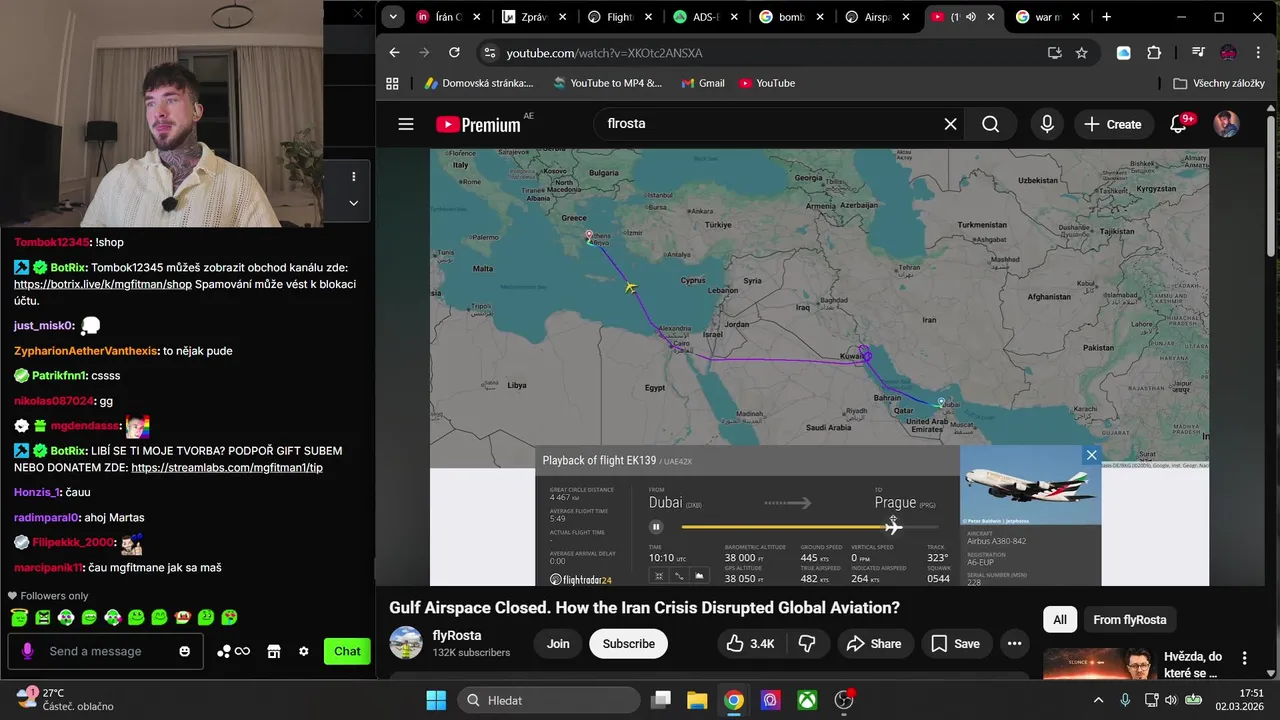Mute the playing YouTube tab audio
The image size is (1280, 720).
pos(970,17)
